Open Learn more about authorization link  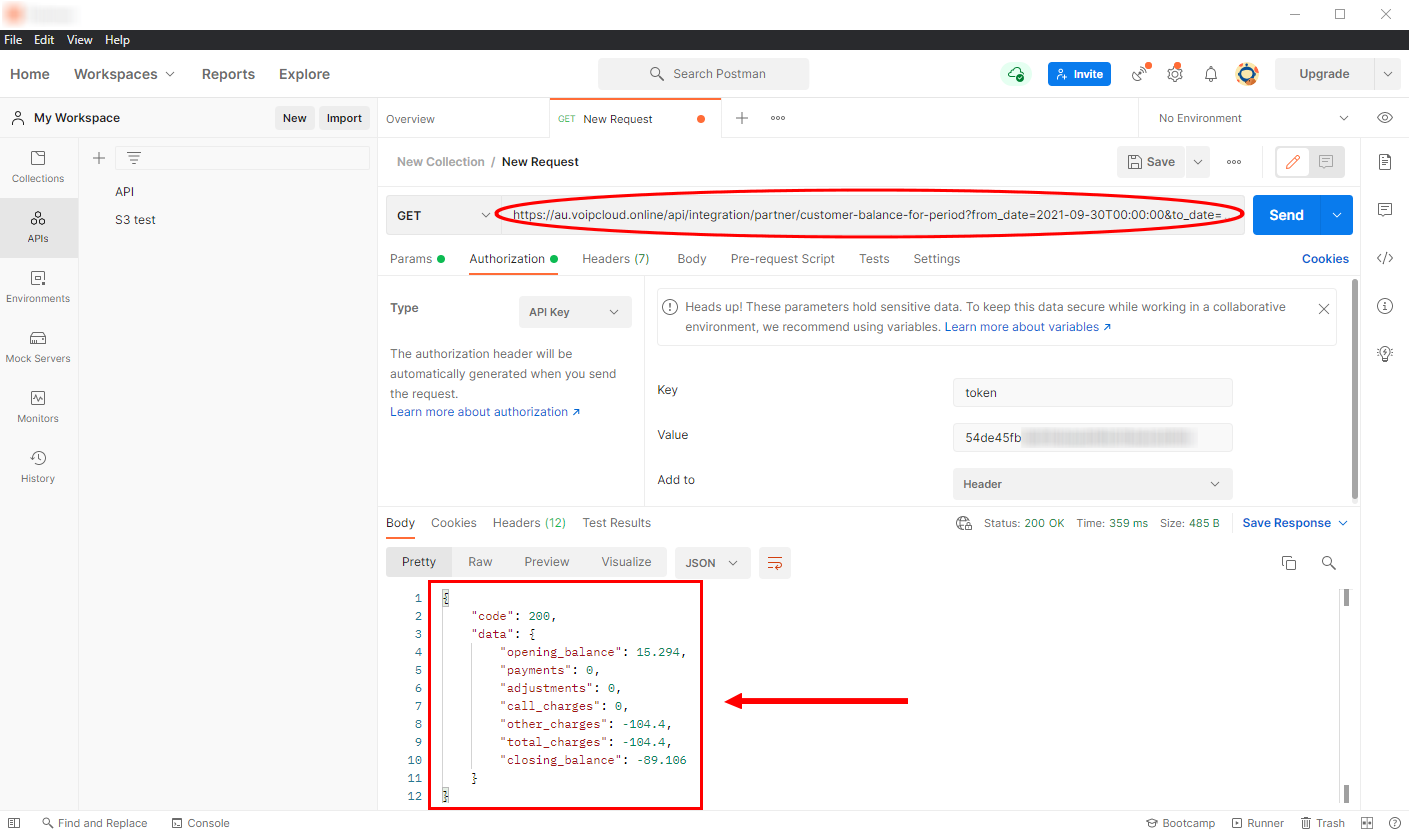pos(485,412)
